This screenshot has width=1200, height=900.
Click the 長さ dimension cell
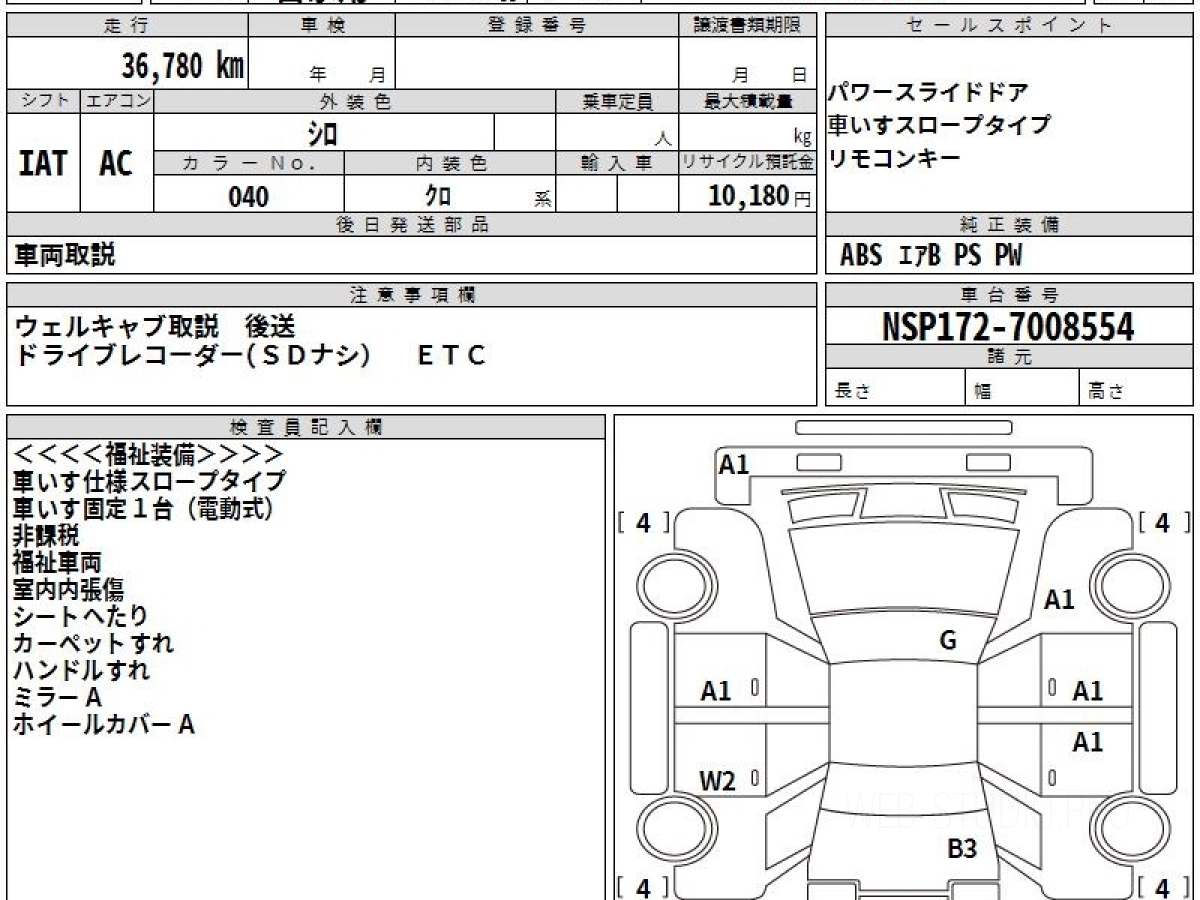[895, 388]
